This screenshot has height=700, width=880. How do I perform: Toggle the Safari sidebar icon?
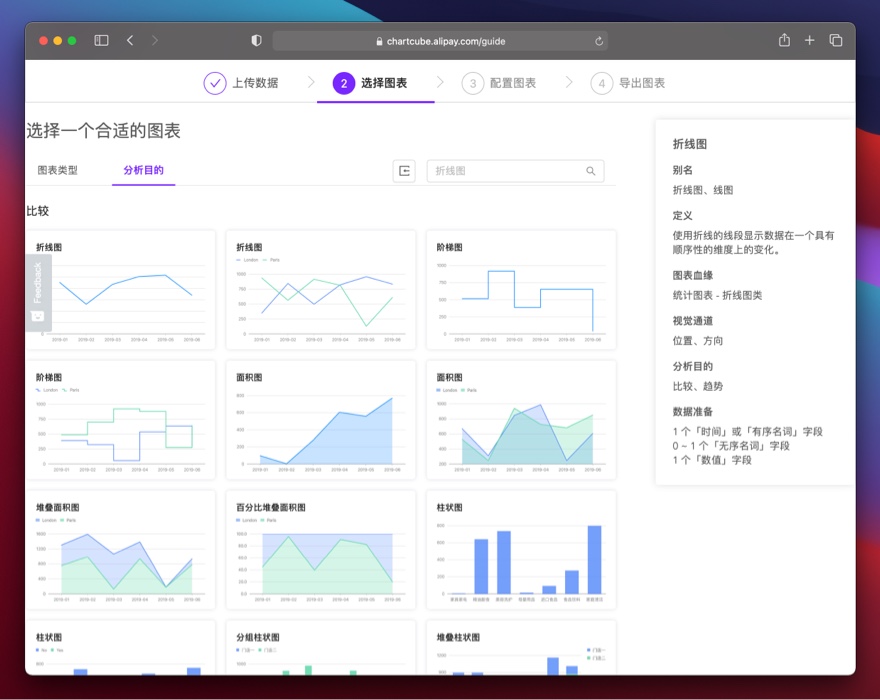click(101, 41)
